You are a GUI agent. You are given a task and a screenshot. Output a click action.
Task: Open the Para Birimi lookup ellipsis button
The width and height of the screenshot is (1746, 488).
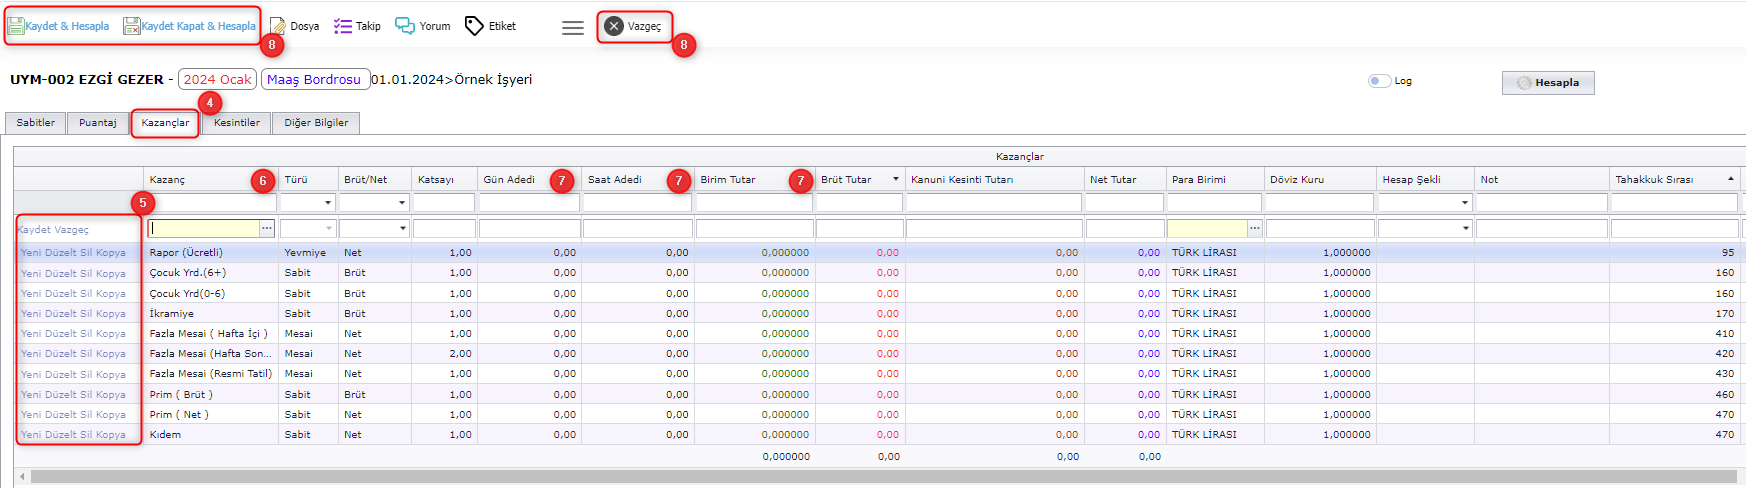coord(1255,229)
